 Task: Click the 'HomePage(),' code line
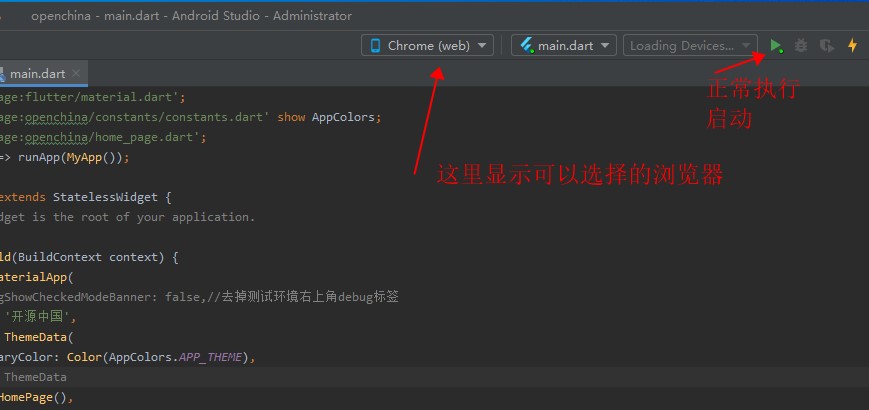(37, 397)
